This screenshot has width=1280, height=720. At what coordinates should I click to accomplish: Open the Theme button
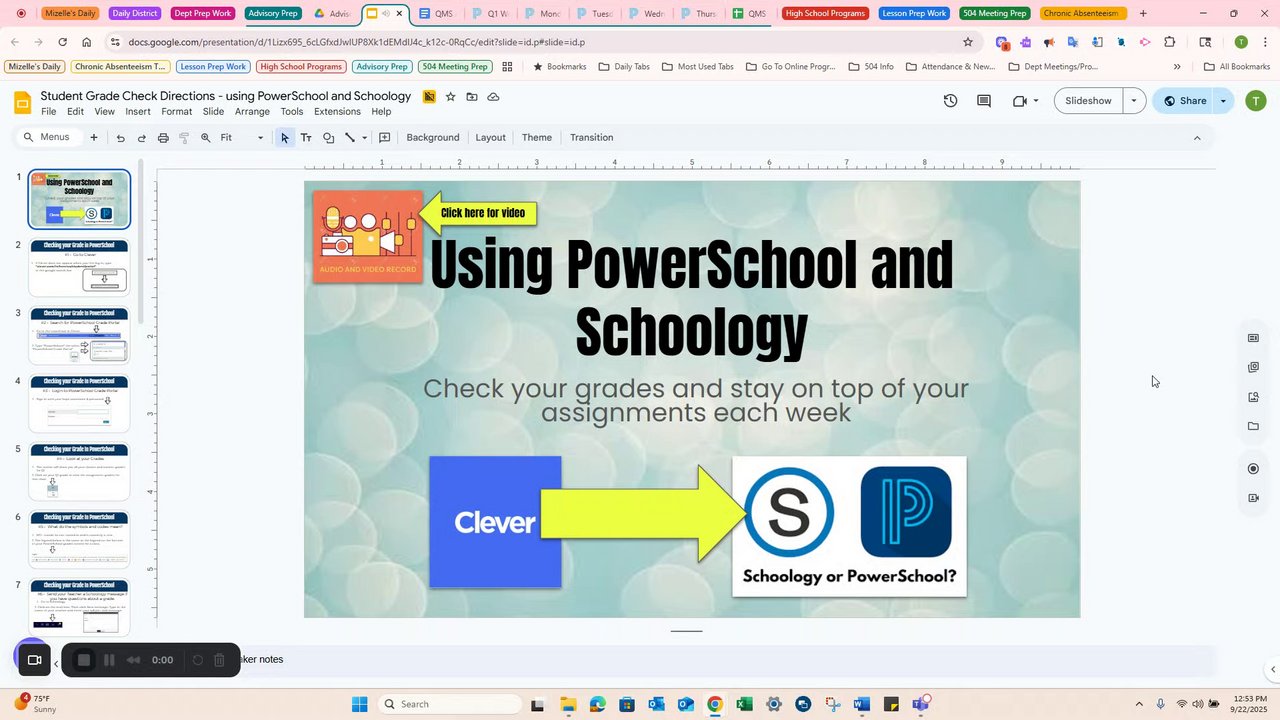tap(537, 138)
